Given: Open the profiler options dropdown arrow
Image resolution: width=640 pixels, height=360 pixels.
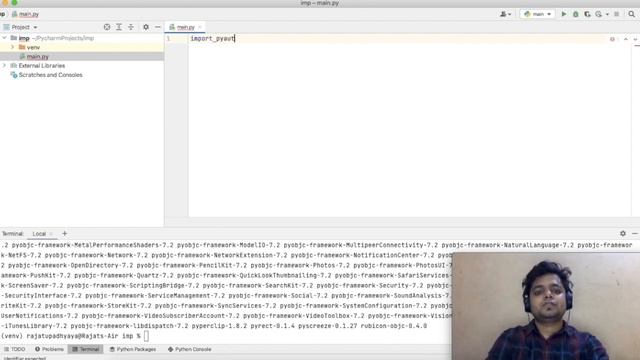Looking at the screenshot, I should (x=607, y=14).
